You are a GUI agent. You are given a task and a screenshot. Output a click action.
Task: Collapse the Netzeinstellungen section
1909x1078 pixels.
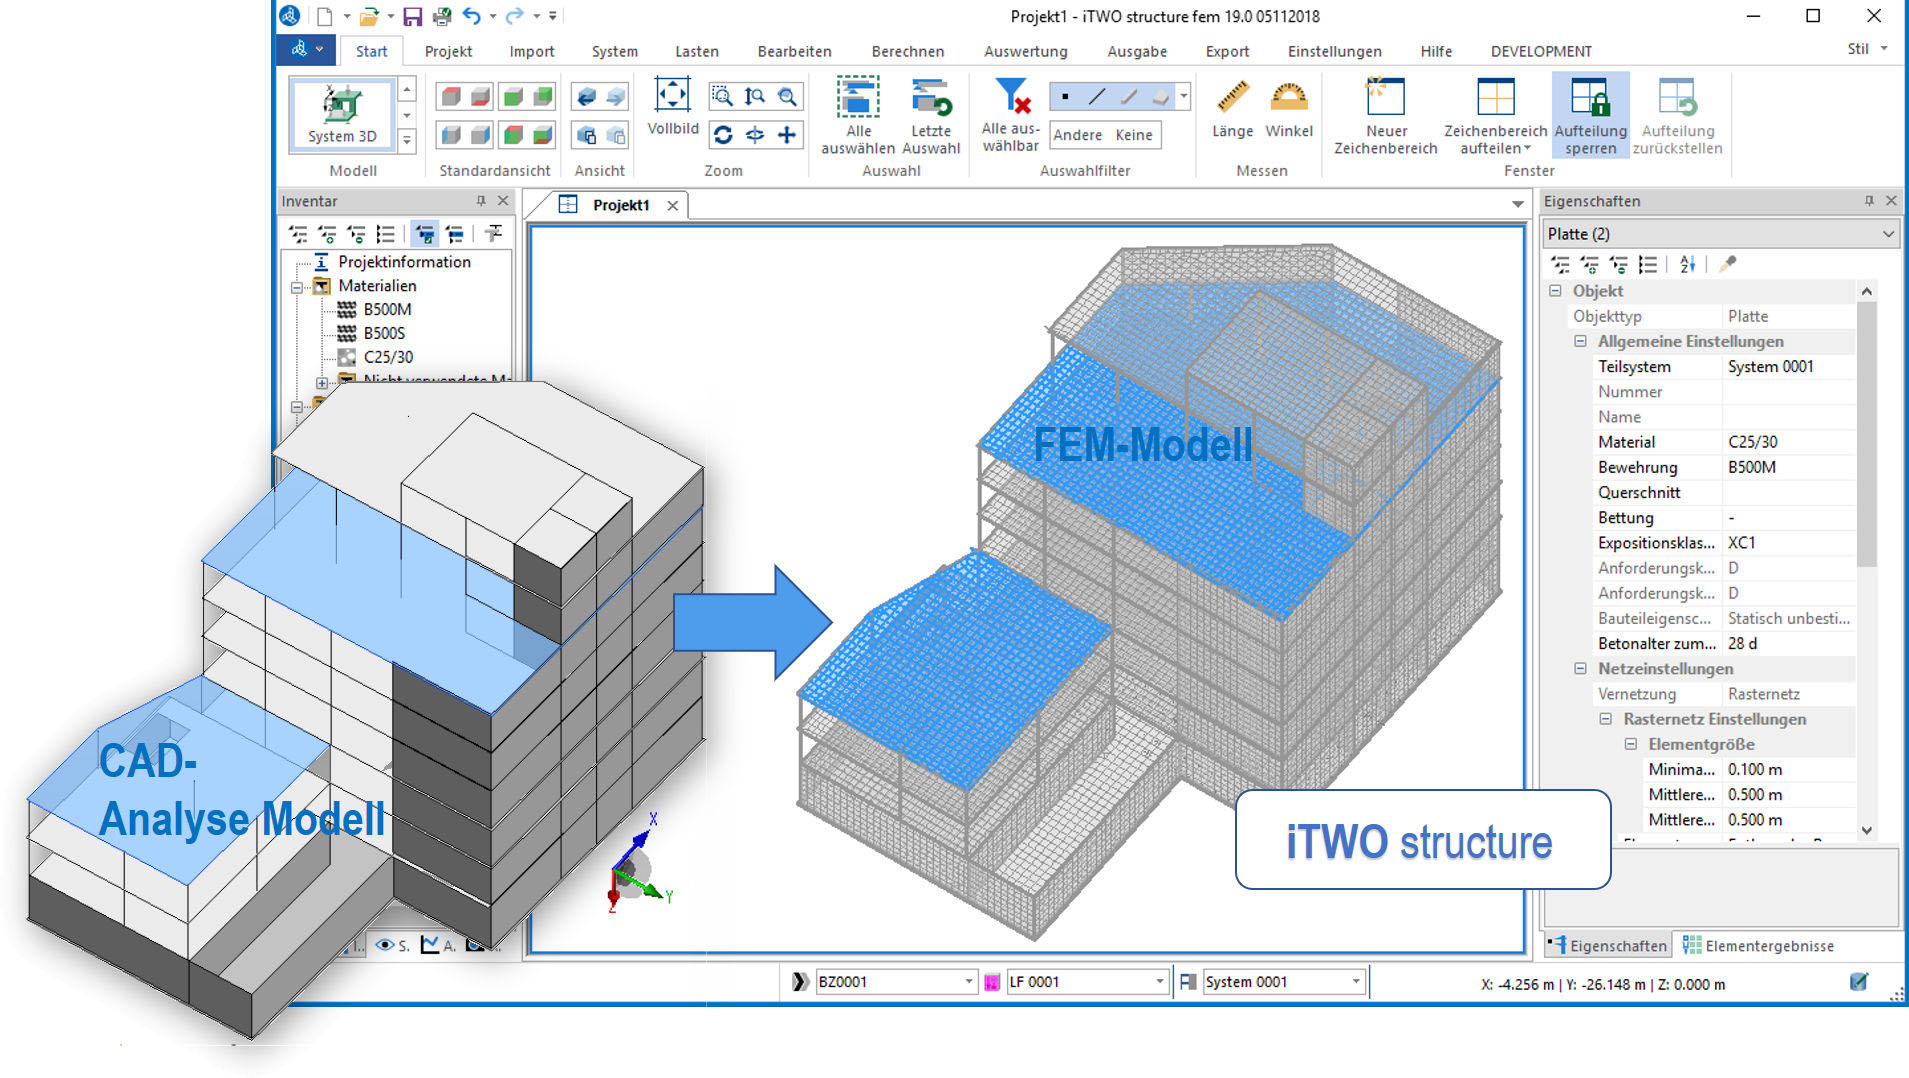click(x=1580, y=668)
